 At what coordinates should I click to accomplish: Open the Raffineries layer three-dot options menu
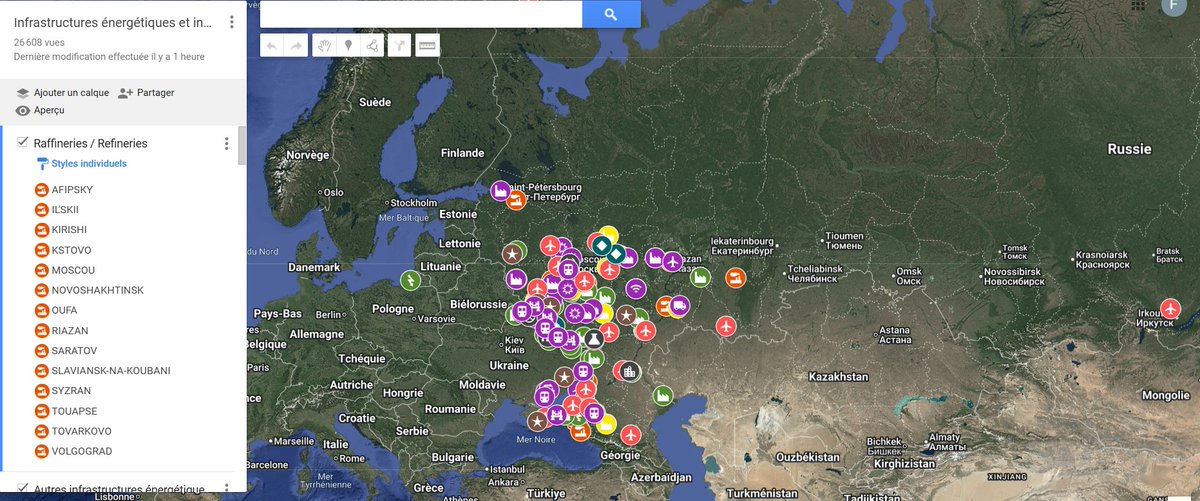click(x=226, y=144)
